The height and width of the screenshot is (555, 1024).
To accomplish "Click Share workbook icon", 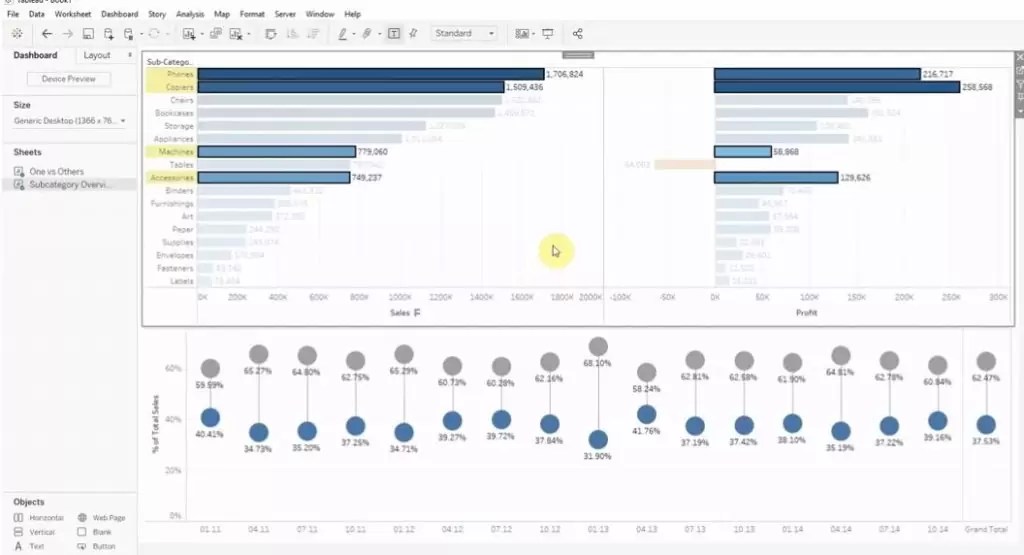I will click(x=577, y=33).
